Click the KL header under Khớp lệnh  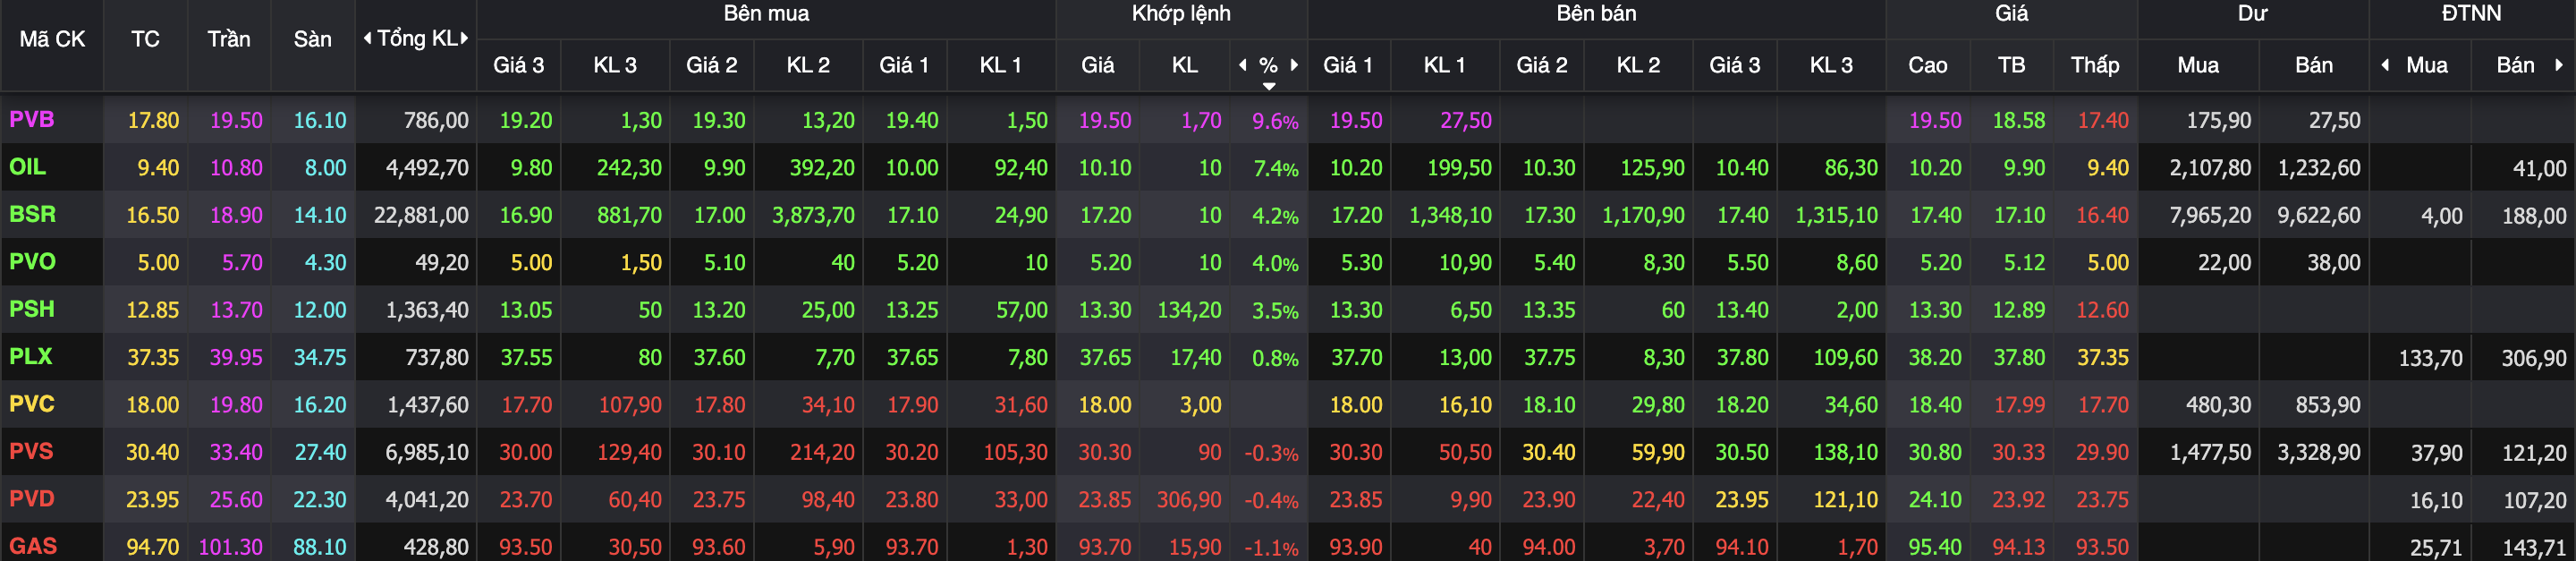pos(1185,65)
